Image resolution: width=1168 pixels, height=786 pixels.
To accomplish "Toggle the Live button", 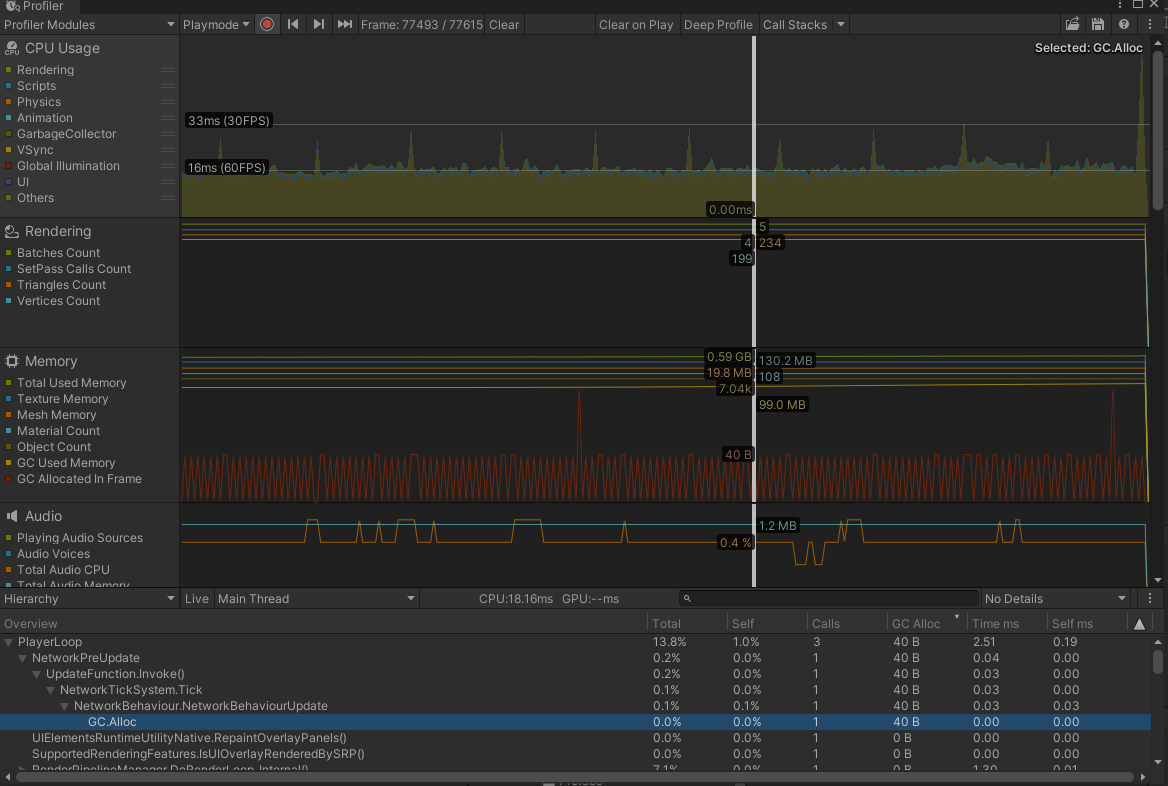I will 197,598.
